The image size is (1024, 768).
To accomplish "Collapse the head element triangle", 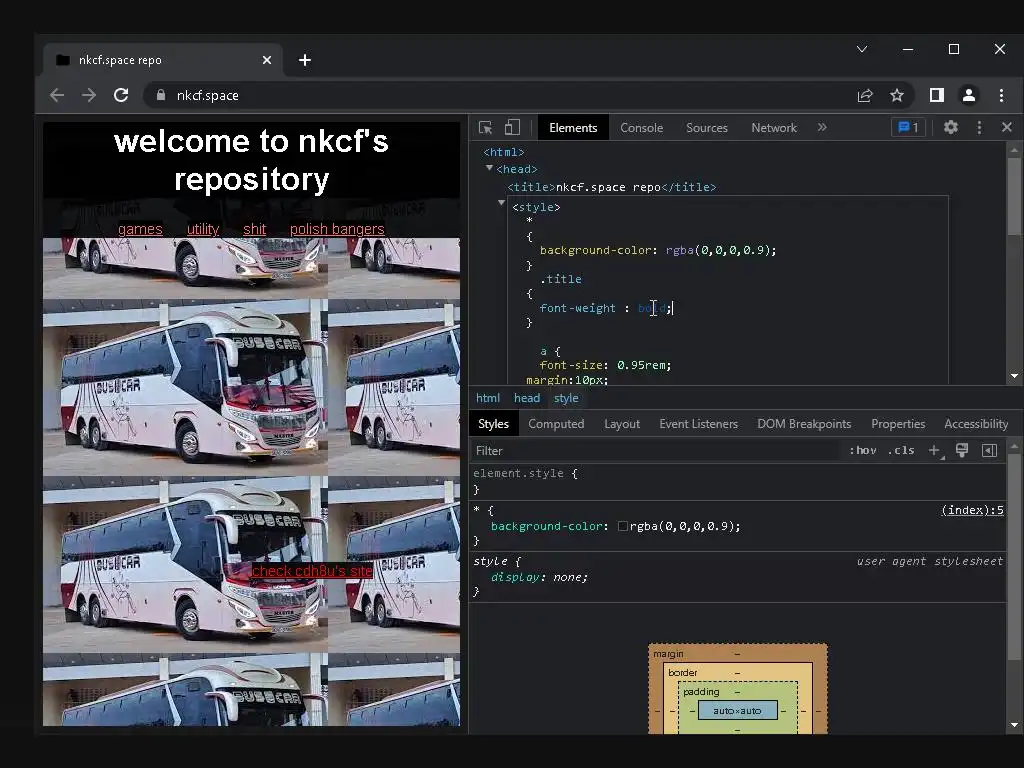I will [489, 168].
